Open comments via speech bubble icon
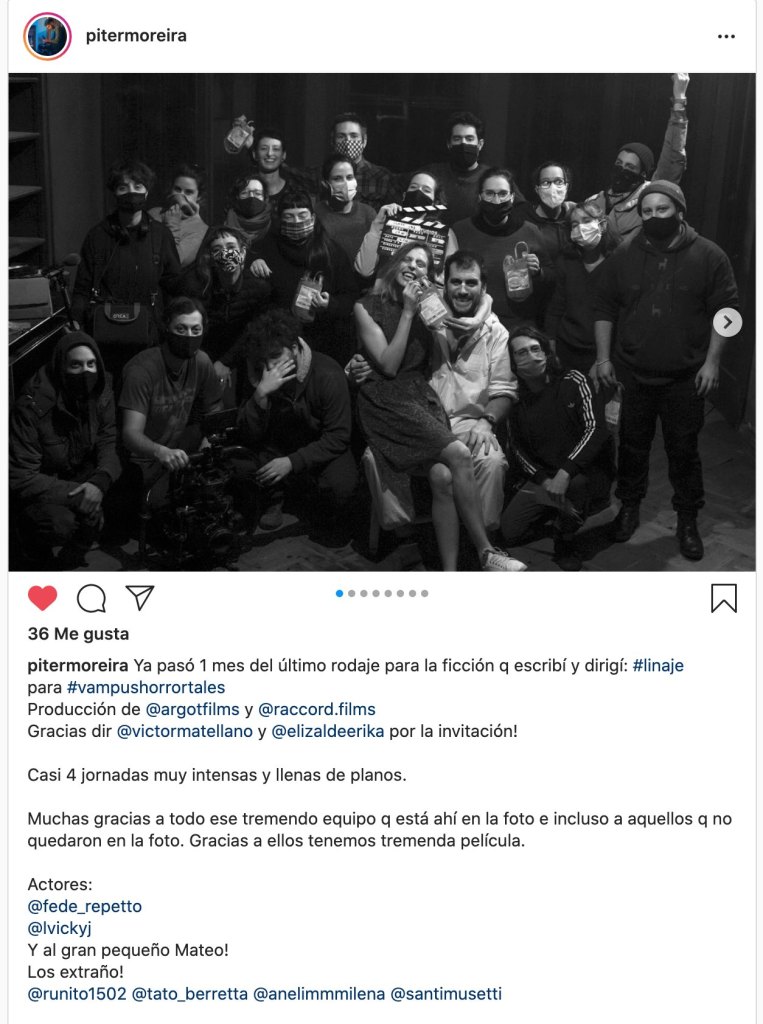763x1024 pixels. coord(91,598)
